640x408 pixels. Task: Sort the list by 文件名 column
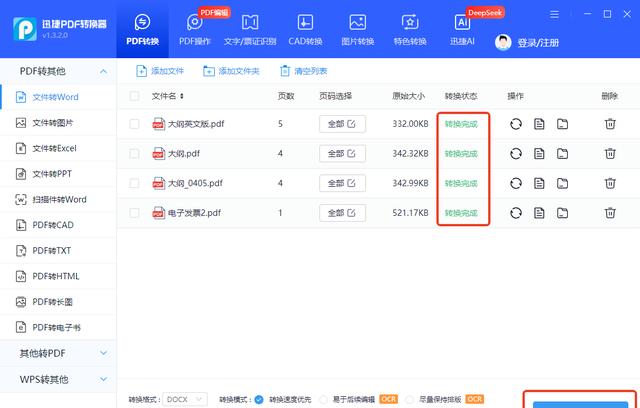pyautogui.click(x=168, y=96)
